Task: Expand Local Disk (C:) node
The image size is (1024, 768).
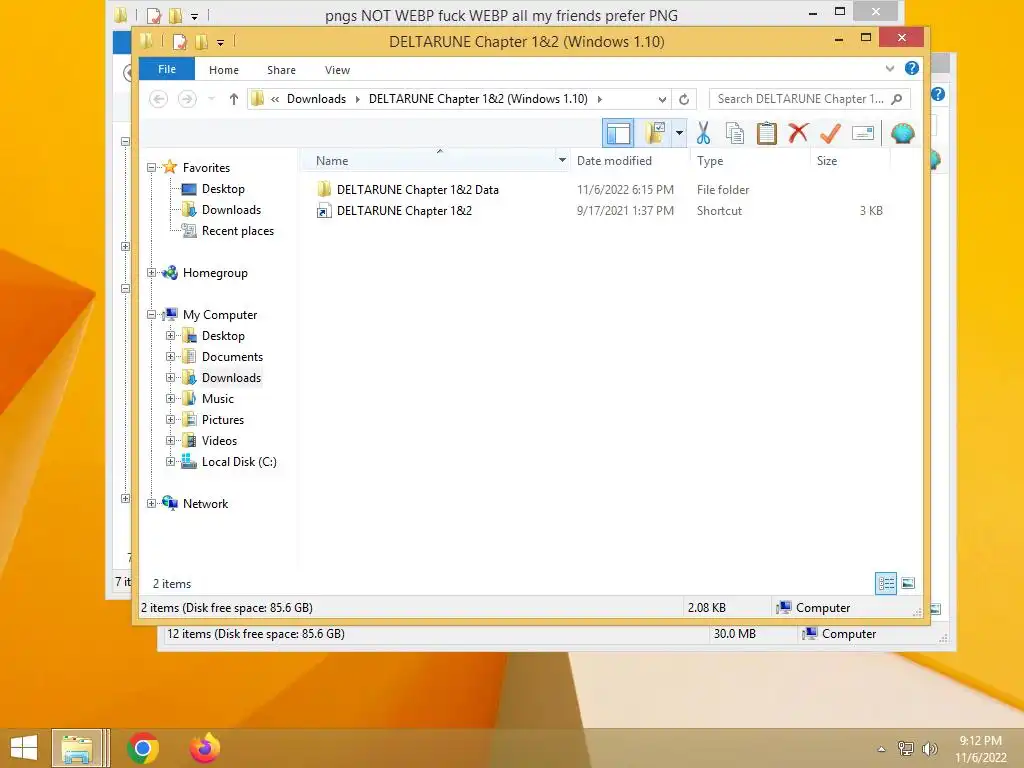Action: [170, 462]
